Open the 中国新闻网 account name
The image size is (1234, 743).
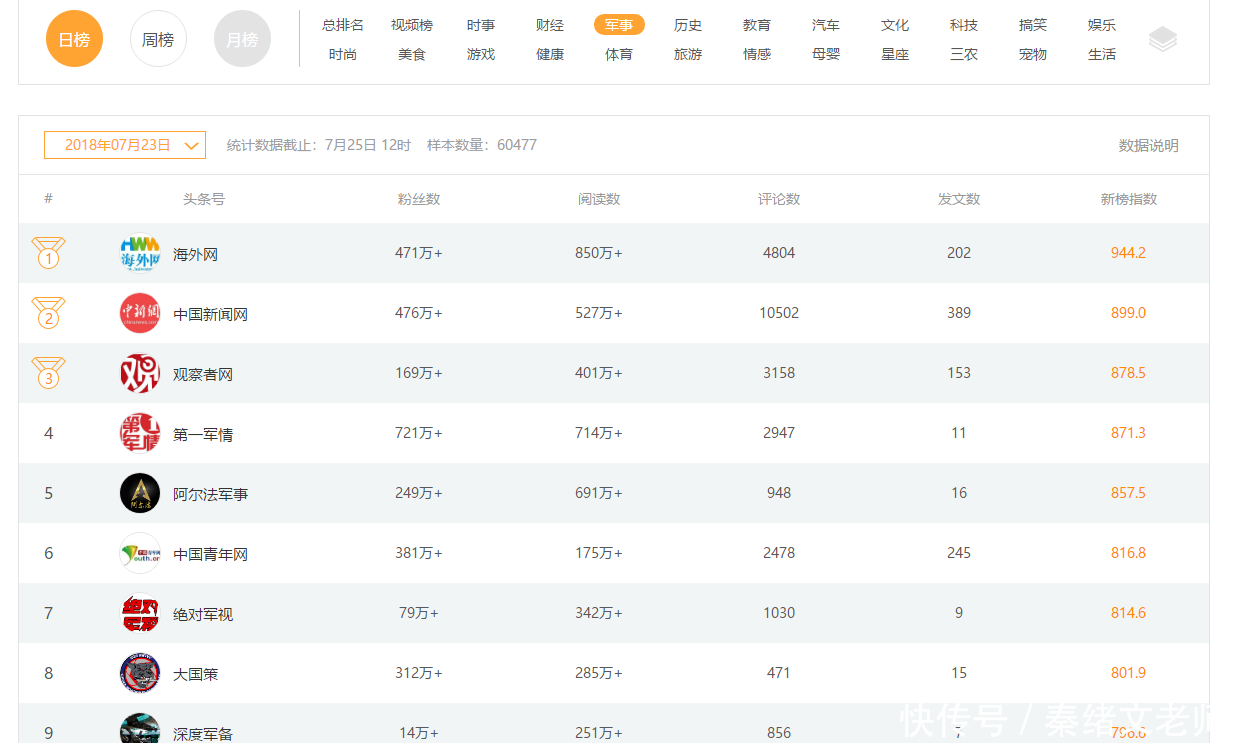click(210, 314)
